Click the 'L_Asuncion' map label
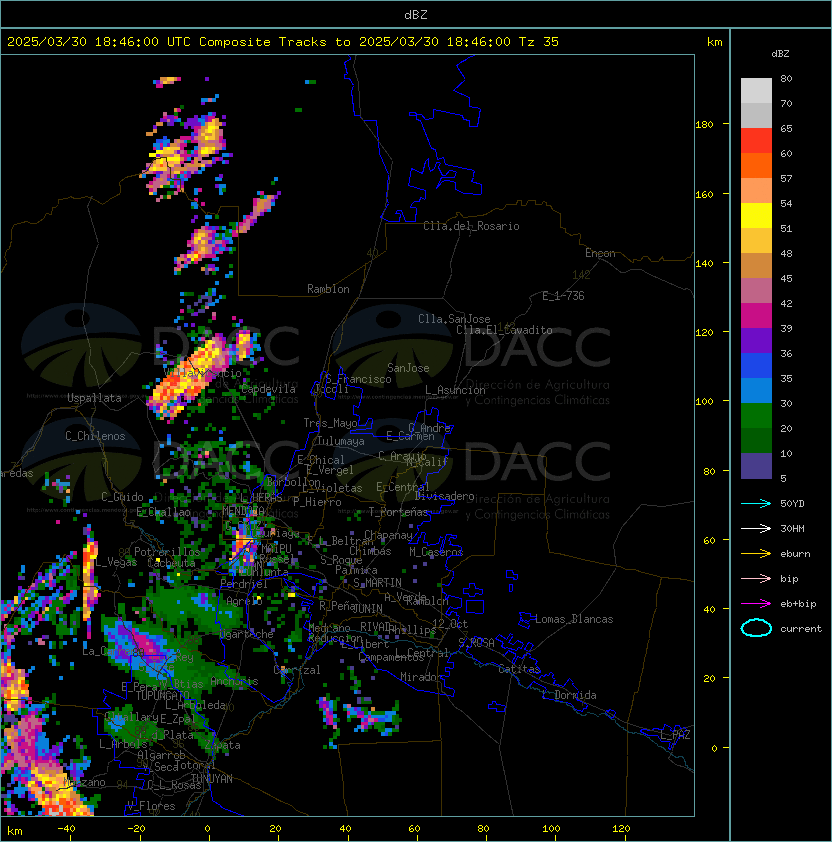Image resolution: width=832 pixels, height=842 pixels. click(455, 390)
